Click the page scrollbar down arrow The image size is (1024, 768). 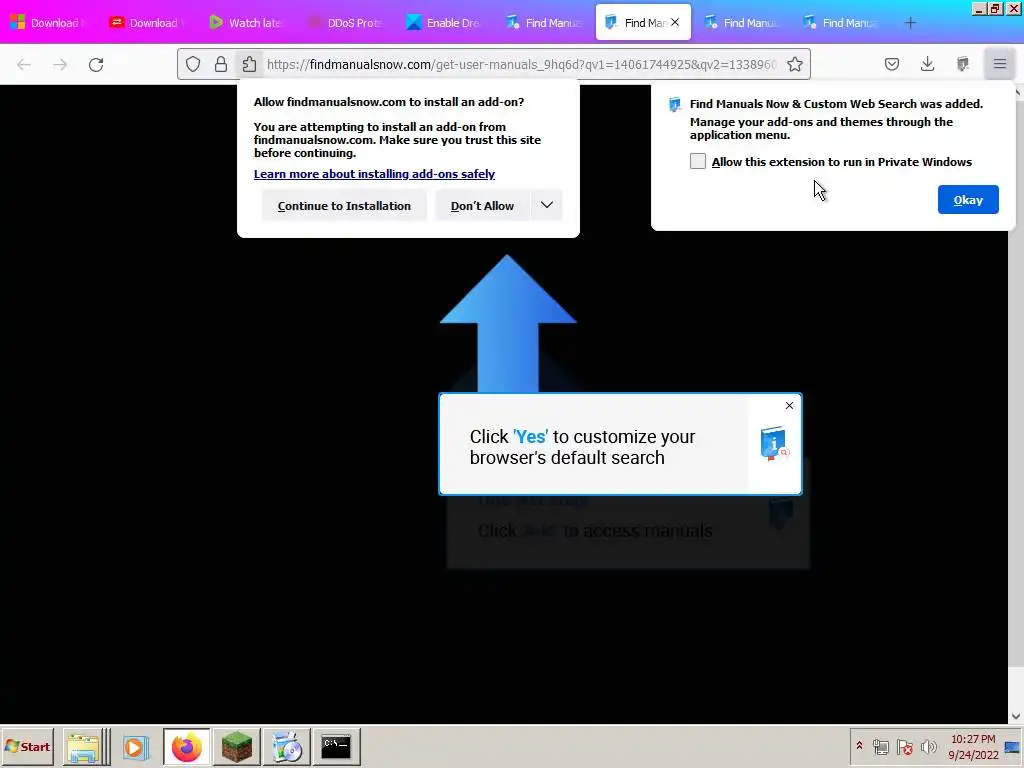click(1016, 716)
